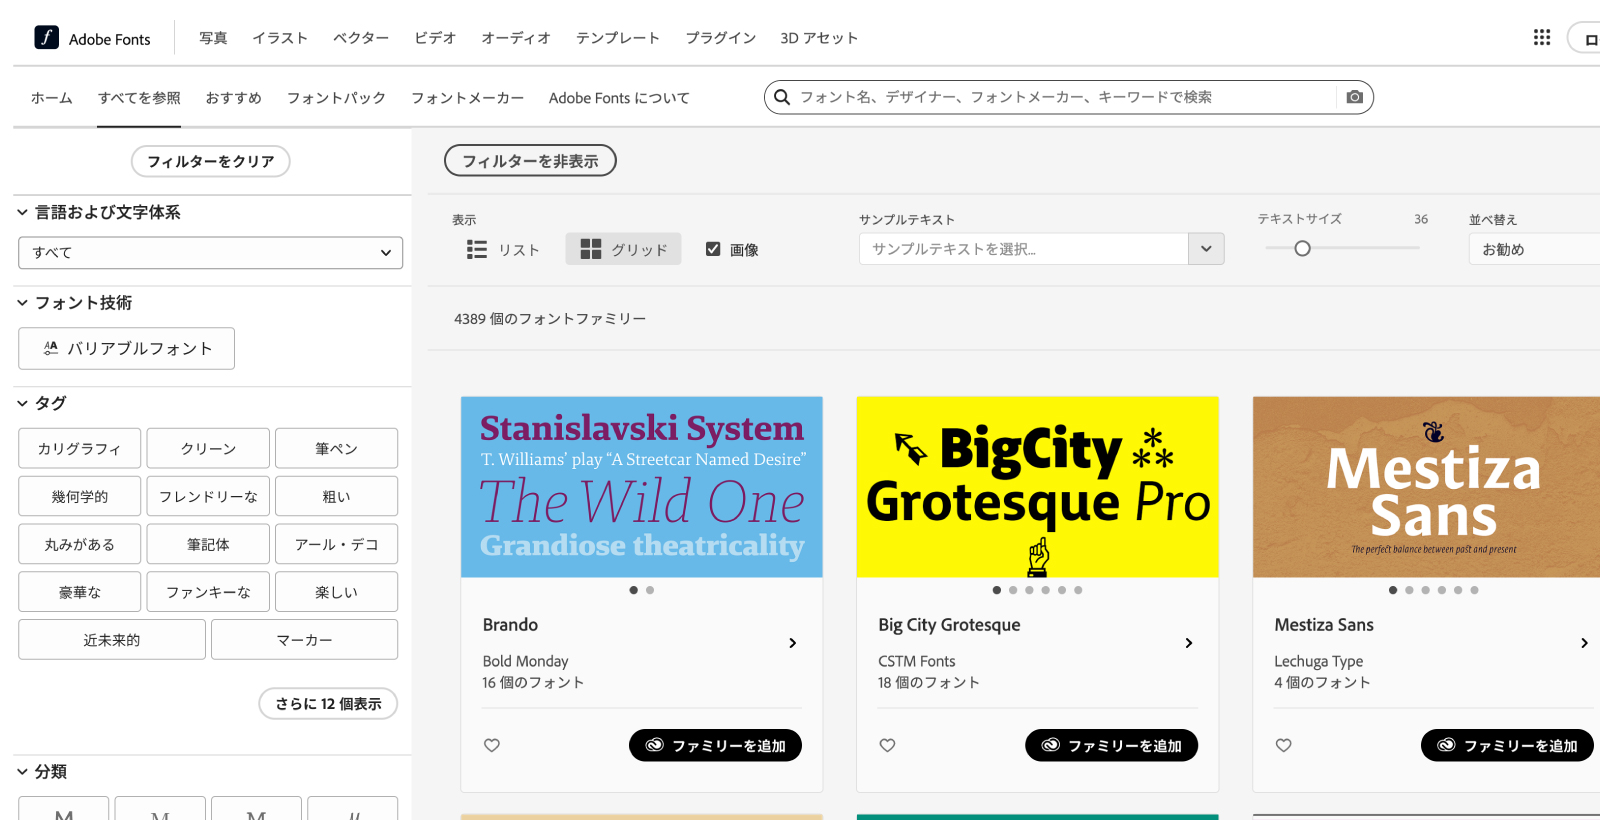
Task: Add Brando family with ファミリーを追加
Action: point(715,745)
